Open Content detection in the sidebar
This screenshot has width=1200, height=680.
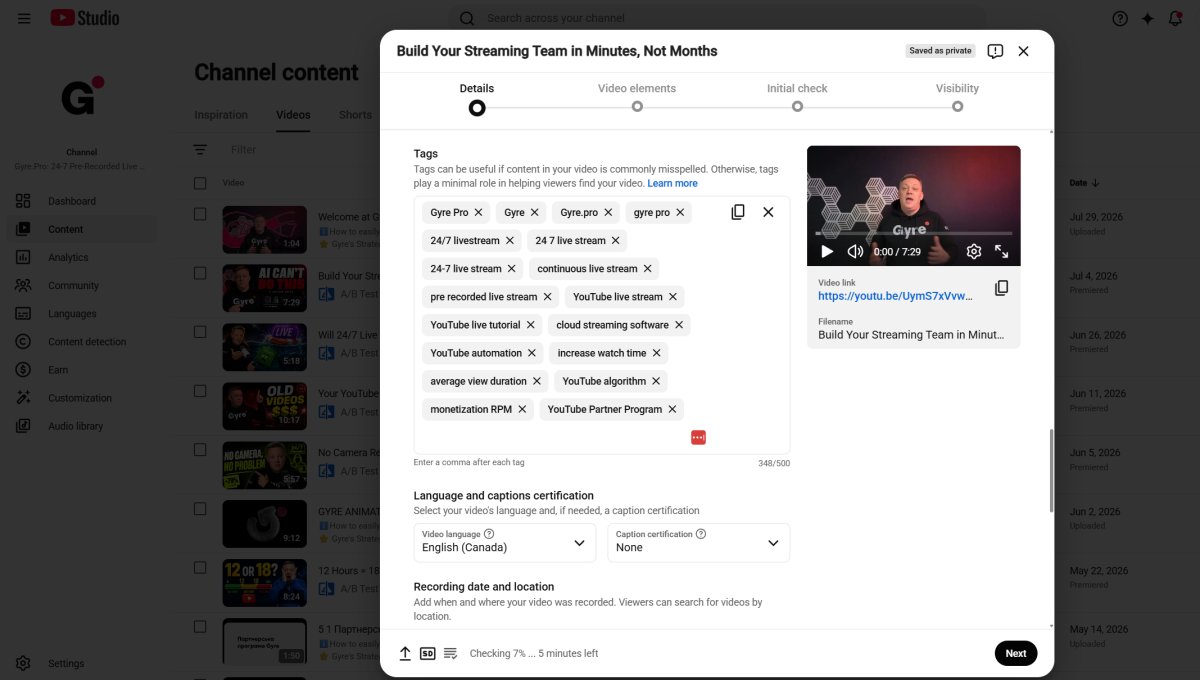click(87, 341)
